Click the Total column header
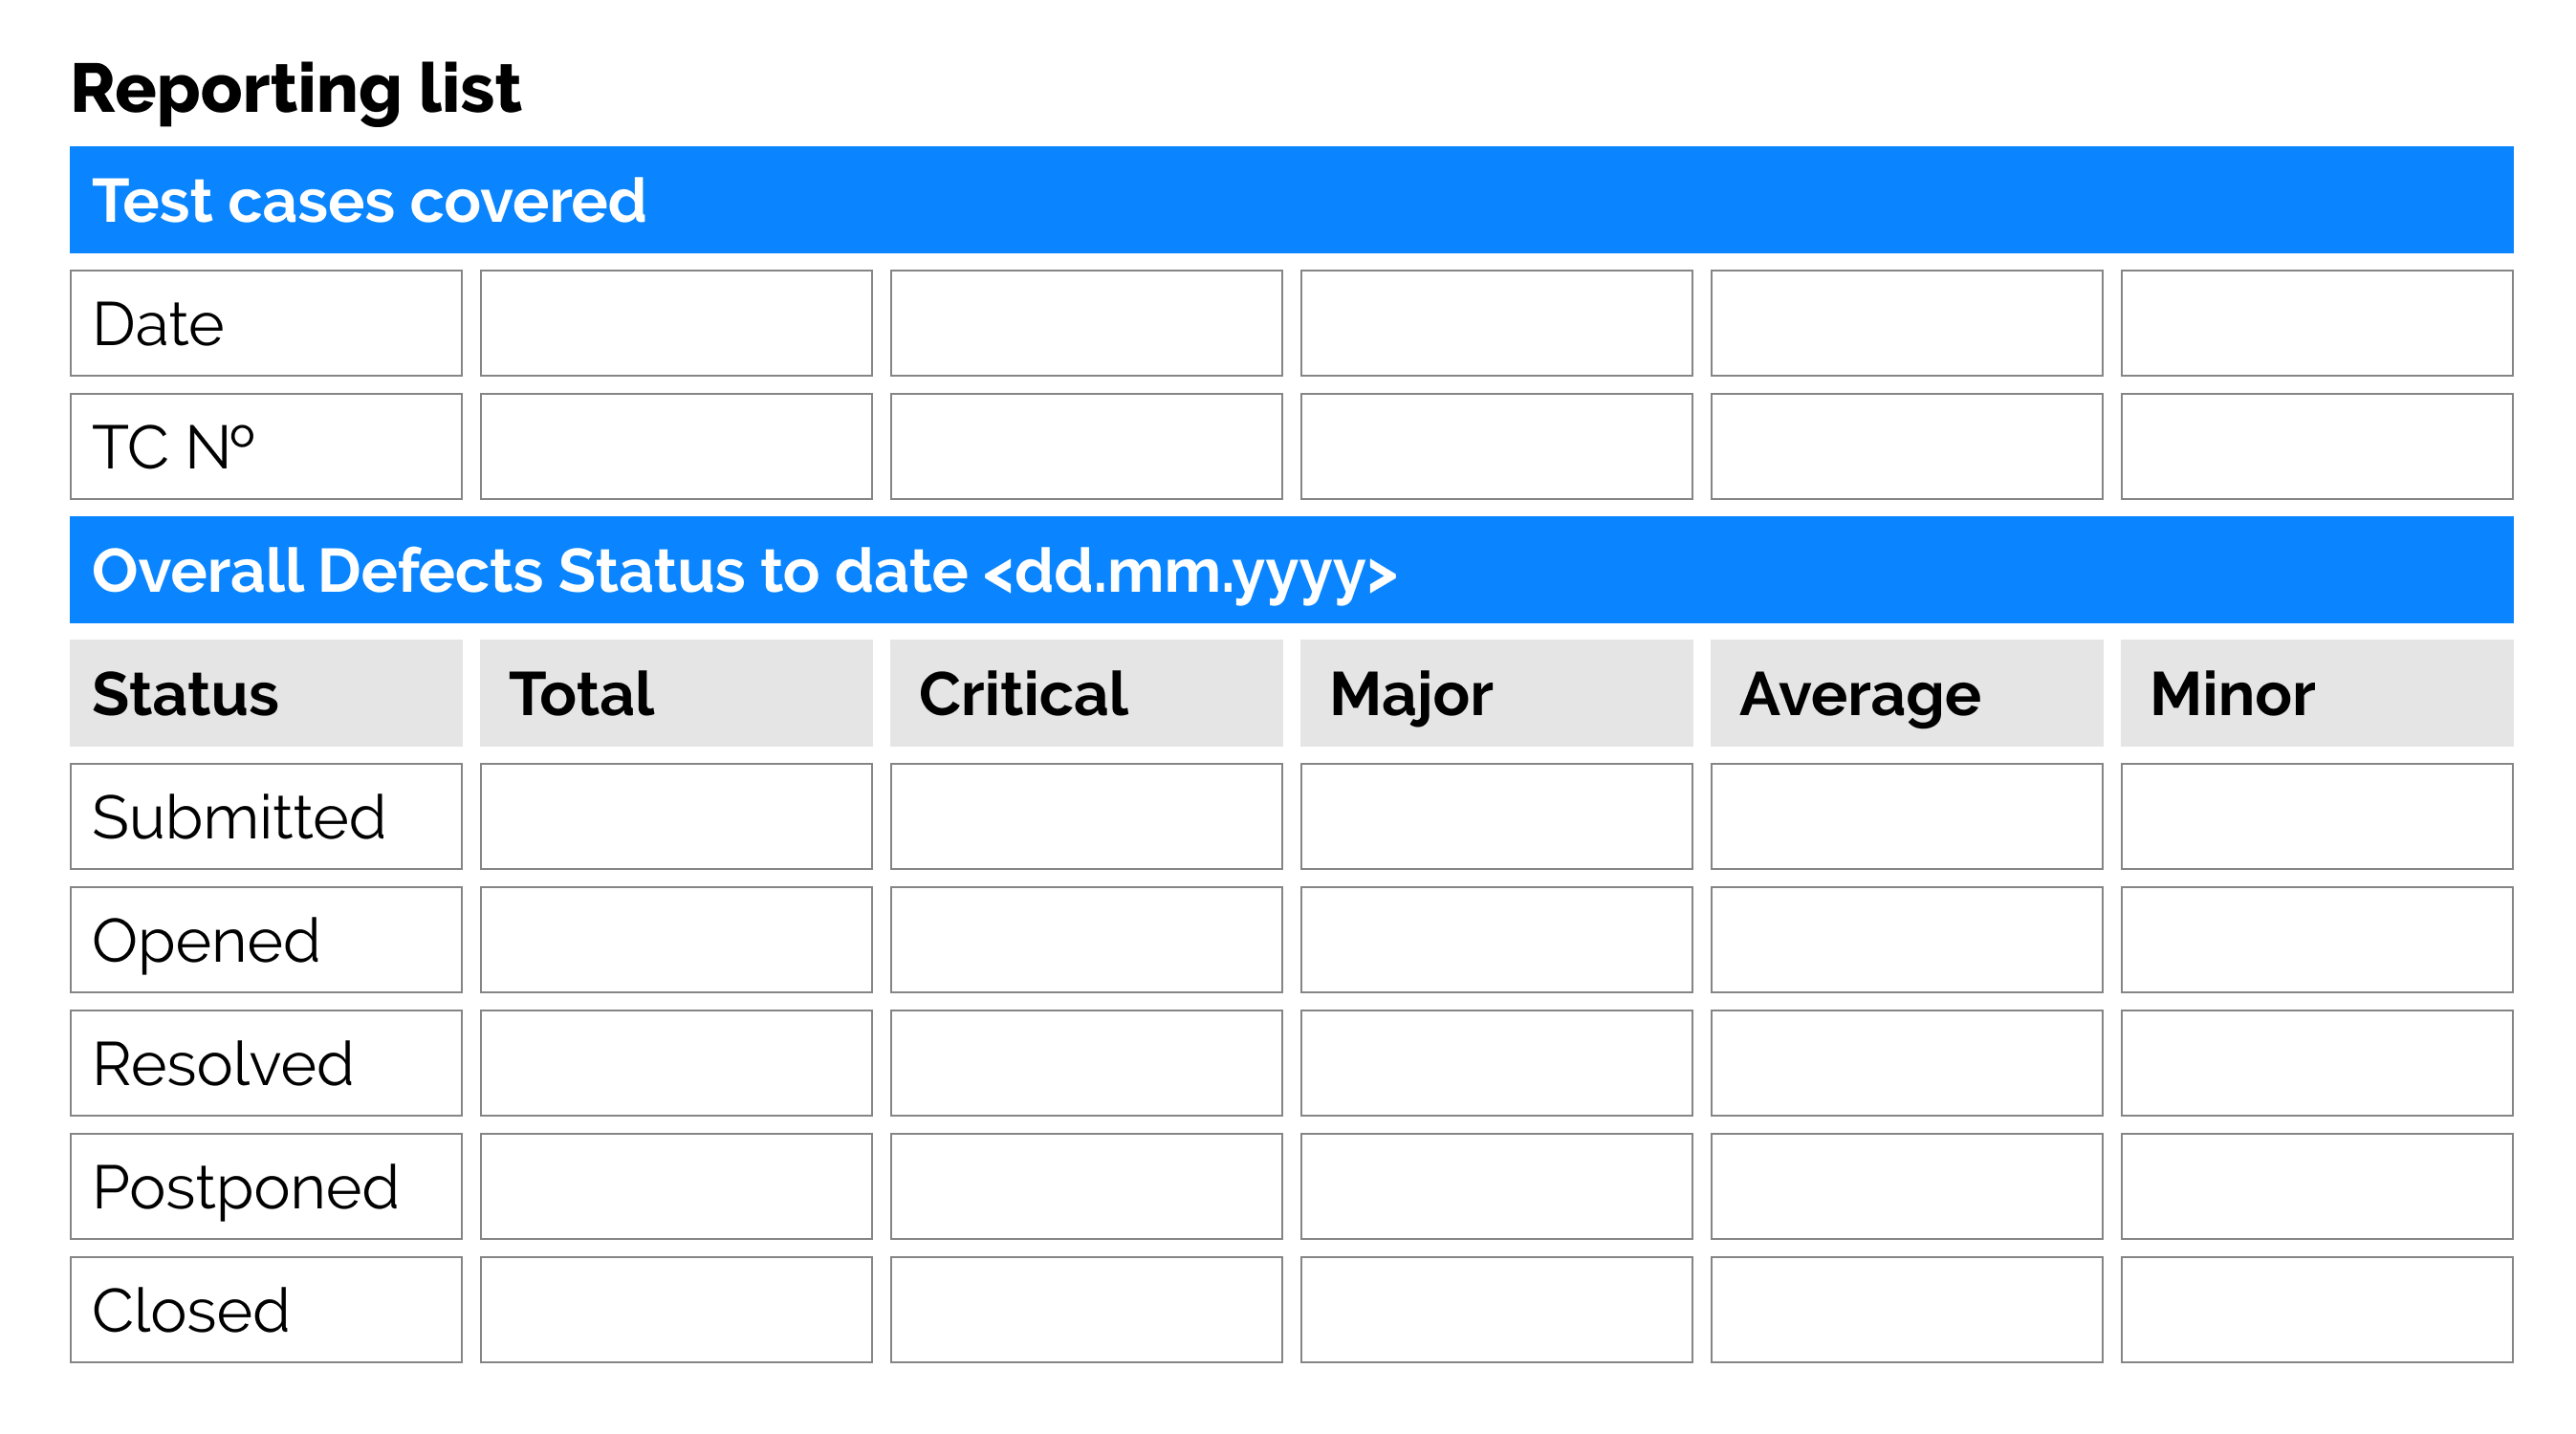The width and height of the screenshot is (2576, 1434). pos(676,693)
